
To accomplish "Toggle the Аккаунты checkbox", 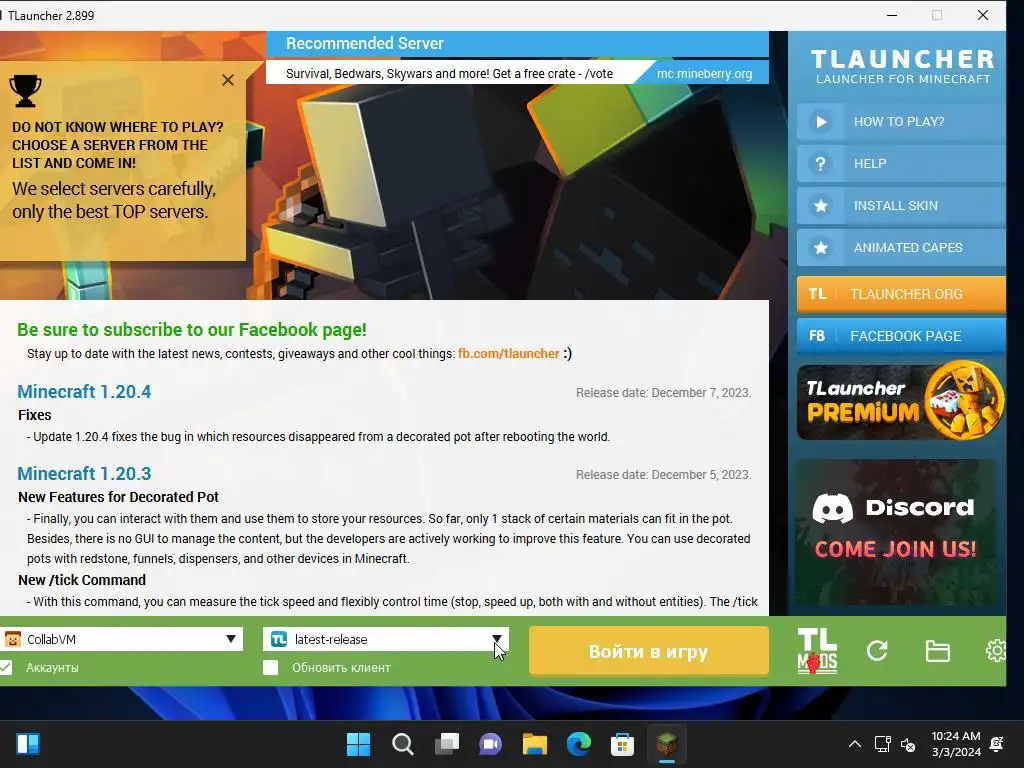I will point(6,667).
